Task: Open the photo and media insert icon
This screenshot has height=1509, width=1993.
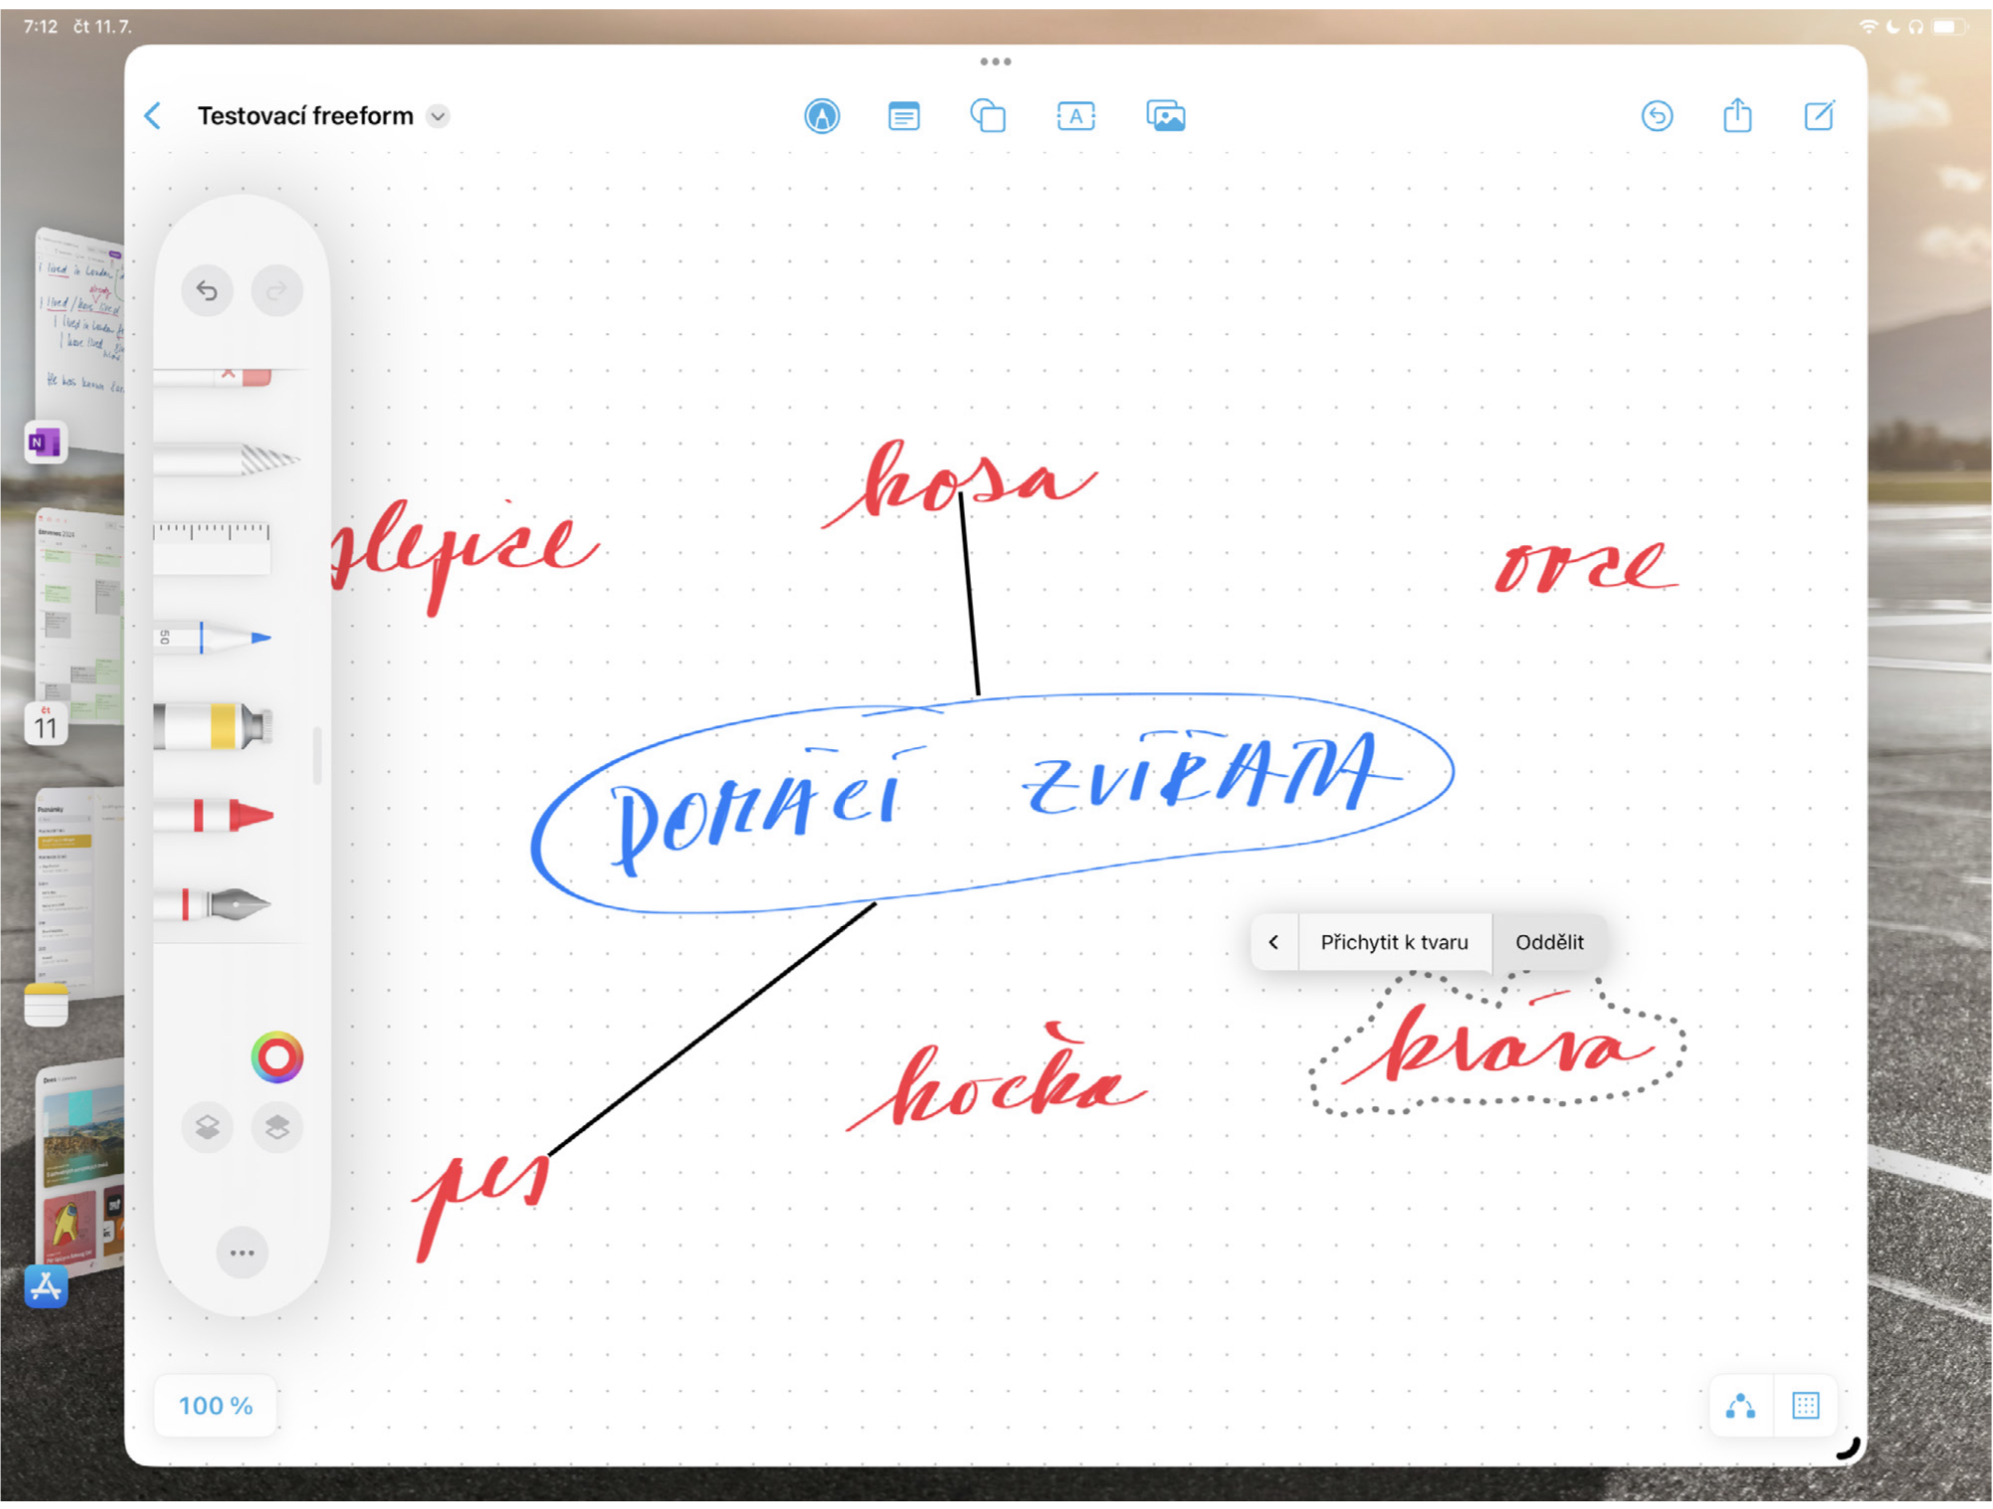Action: click(x=1165, y=116)
